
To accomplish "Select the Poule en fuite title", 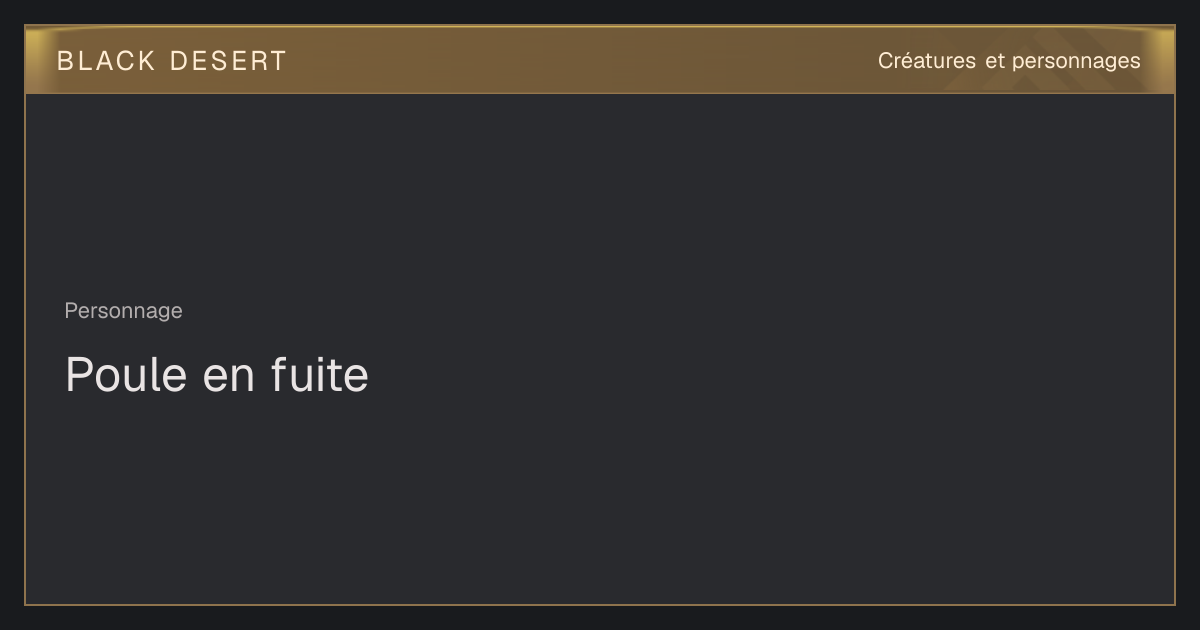I will 217,375.
